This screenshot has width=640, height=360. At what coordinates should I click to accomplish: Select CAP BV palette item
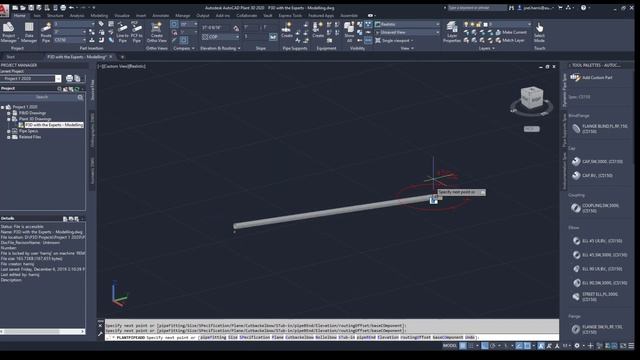pos(592,176)
